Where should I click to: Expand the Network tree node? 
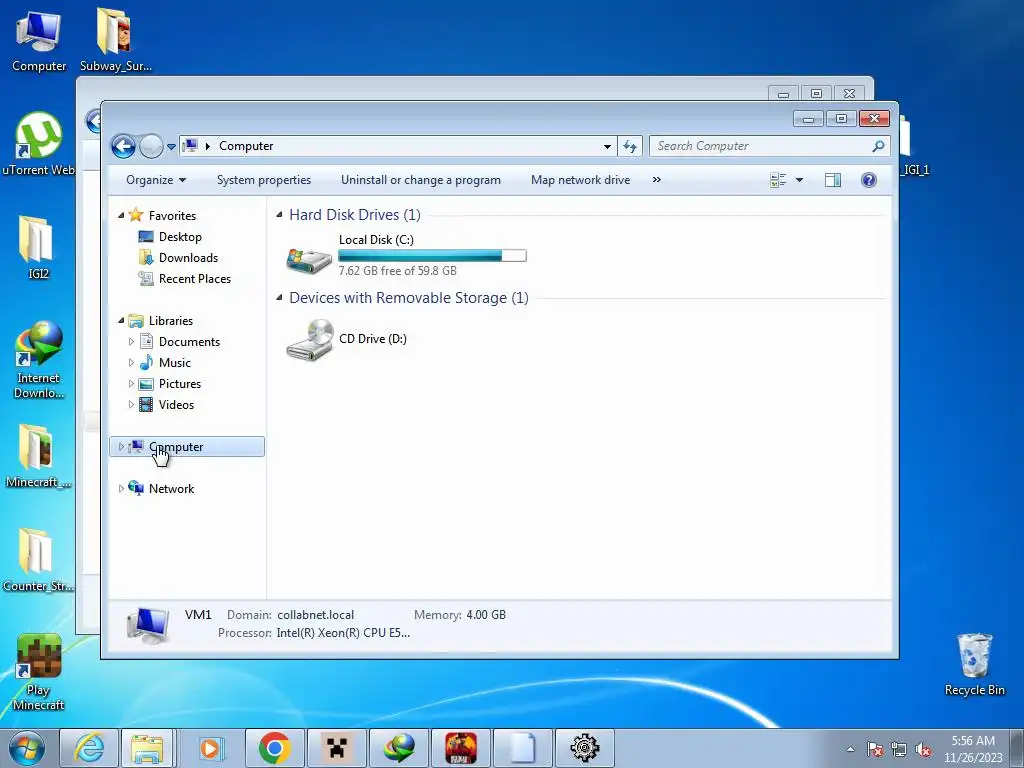[121, 488]
